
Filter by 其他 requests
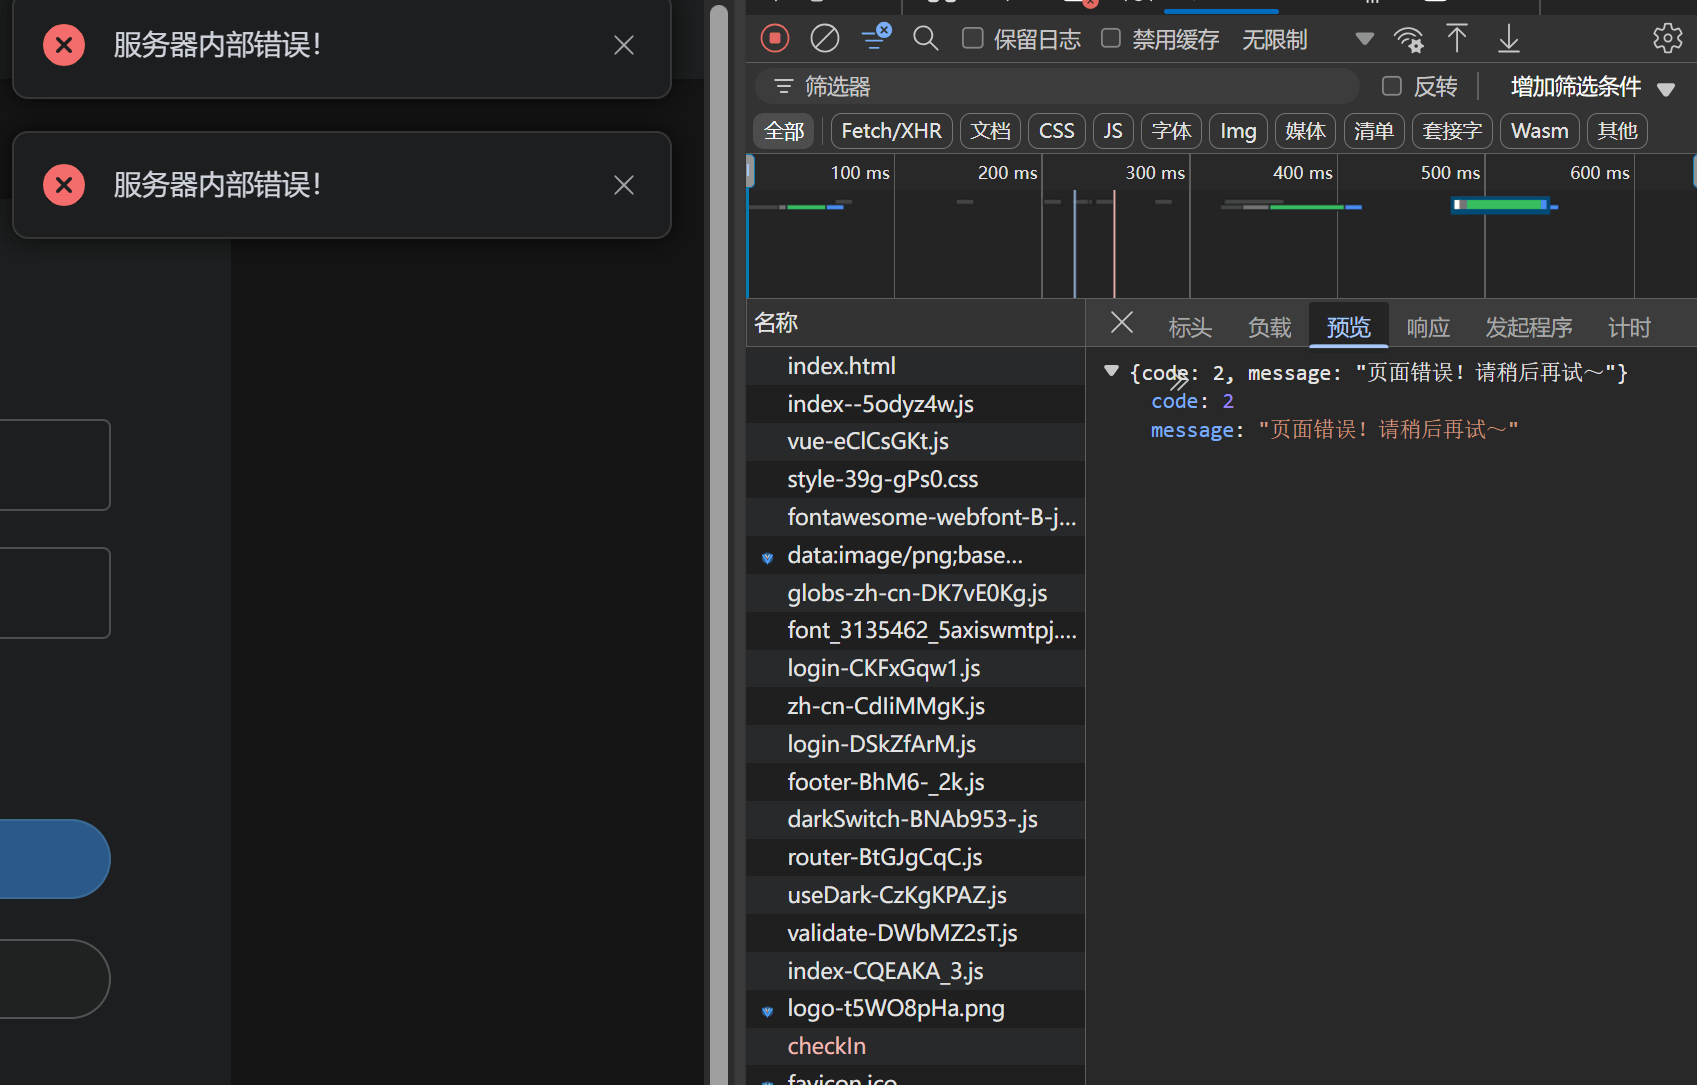coord(1617,131)
